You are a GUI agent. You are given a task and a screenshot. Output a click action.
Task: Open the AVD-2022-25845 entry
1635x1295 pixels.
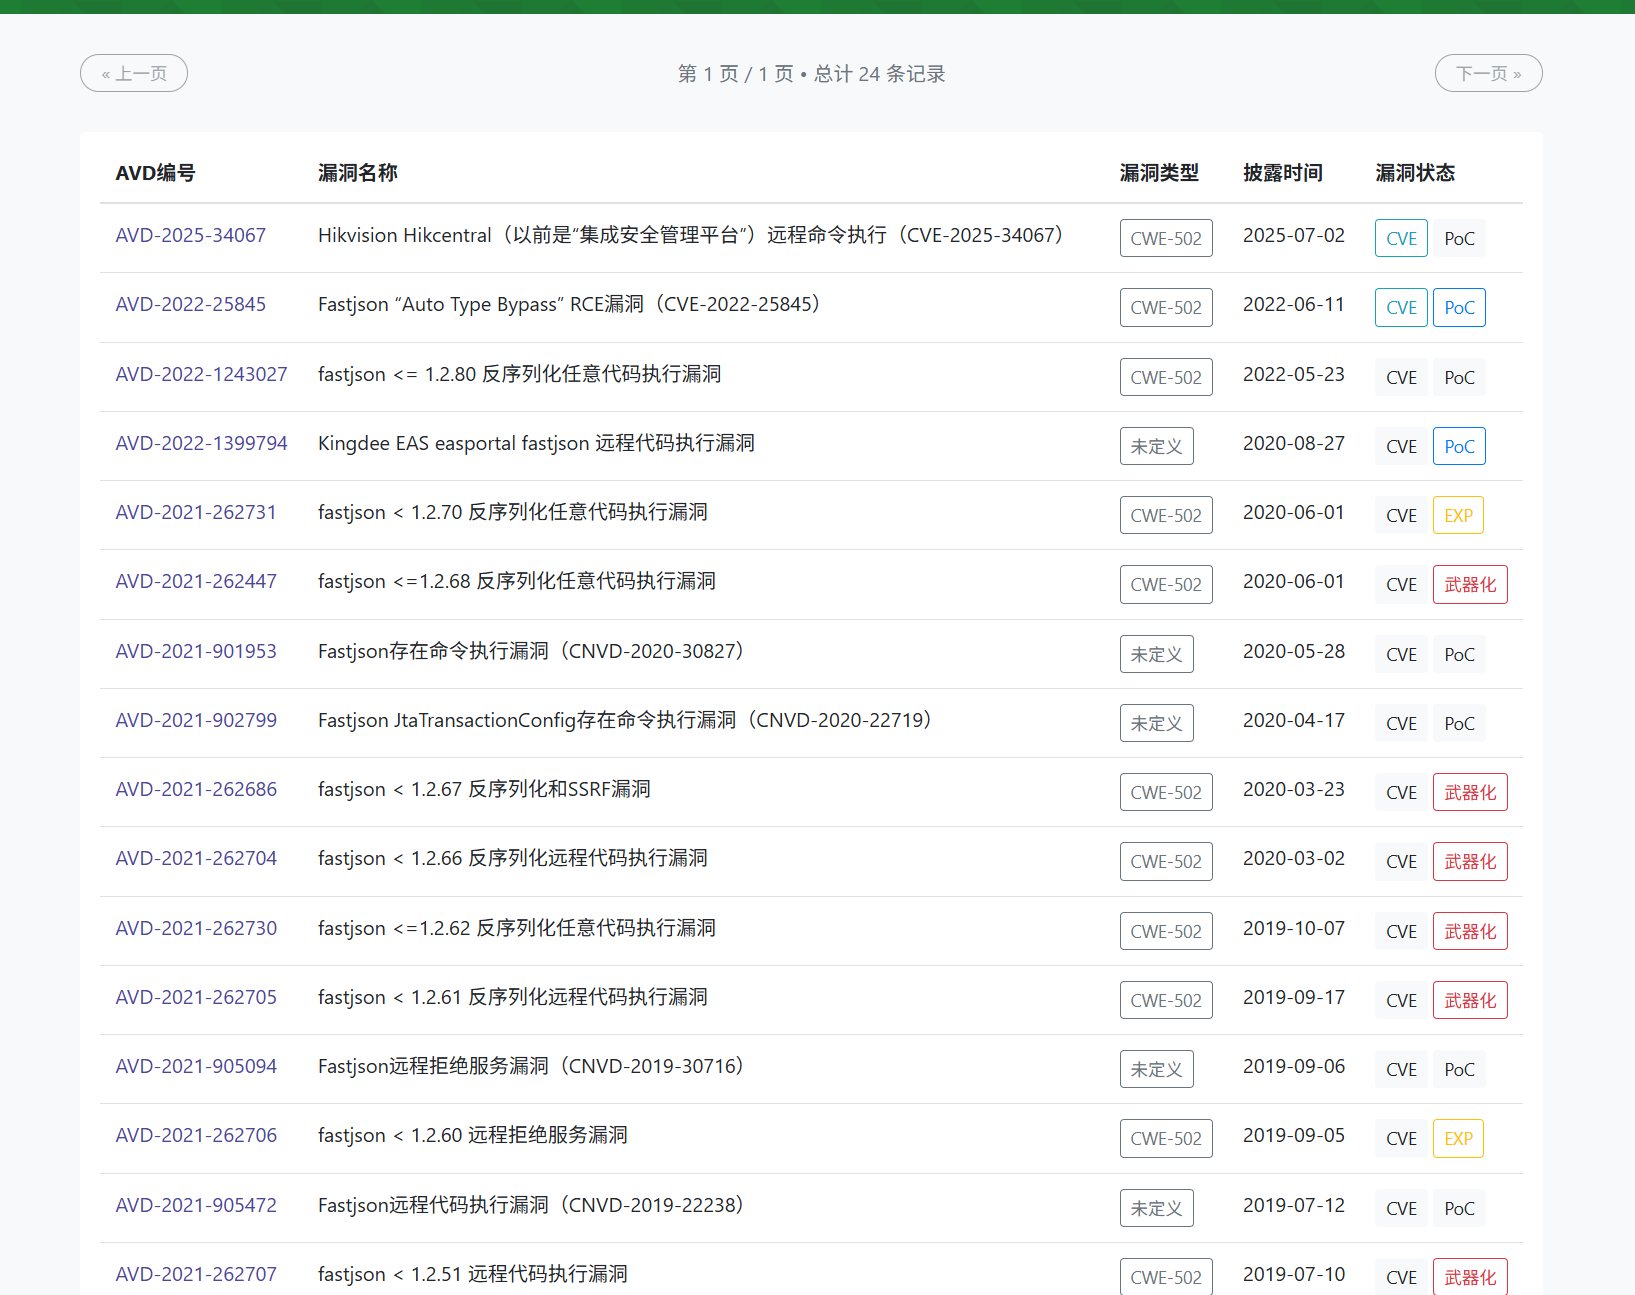[191, 304]
